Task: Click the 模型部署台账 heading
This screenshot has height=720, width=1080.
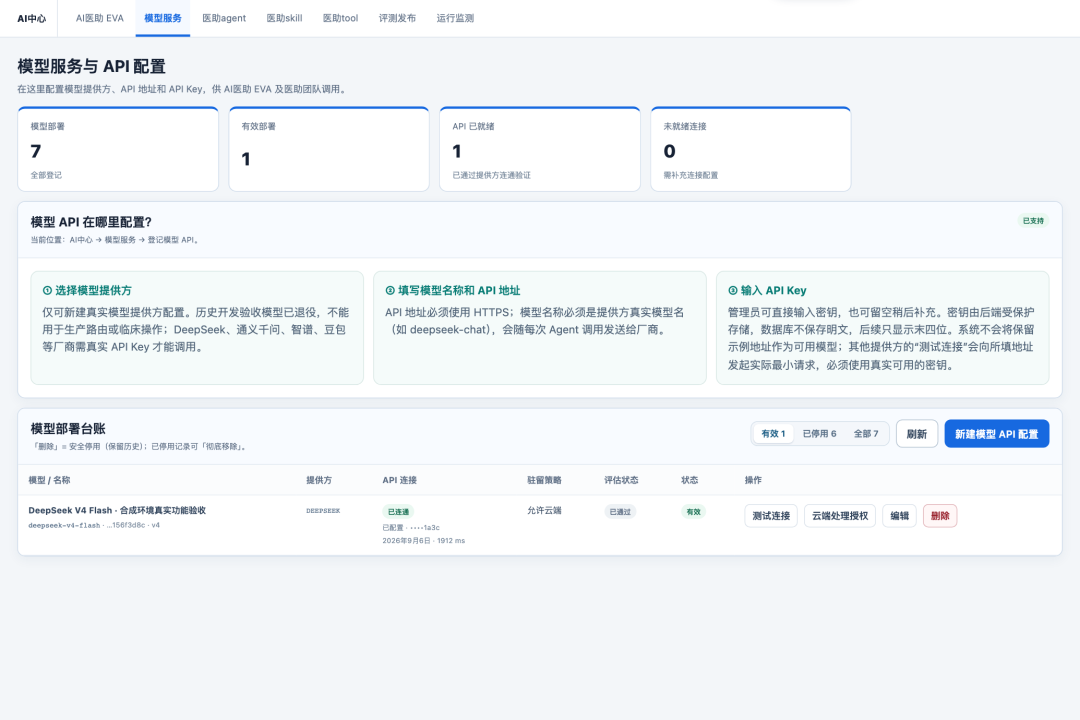Action: (x=68, y=429)
